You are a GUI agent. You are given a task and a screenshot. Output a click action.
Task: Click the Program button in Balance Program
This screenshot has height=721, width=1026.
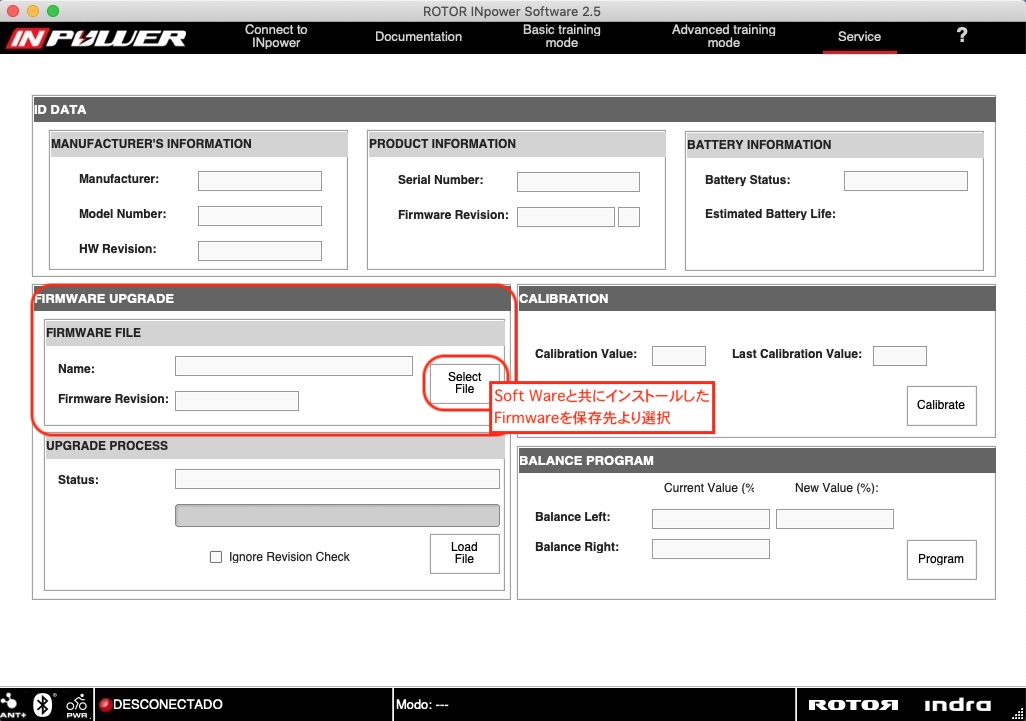(940, 559)
